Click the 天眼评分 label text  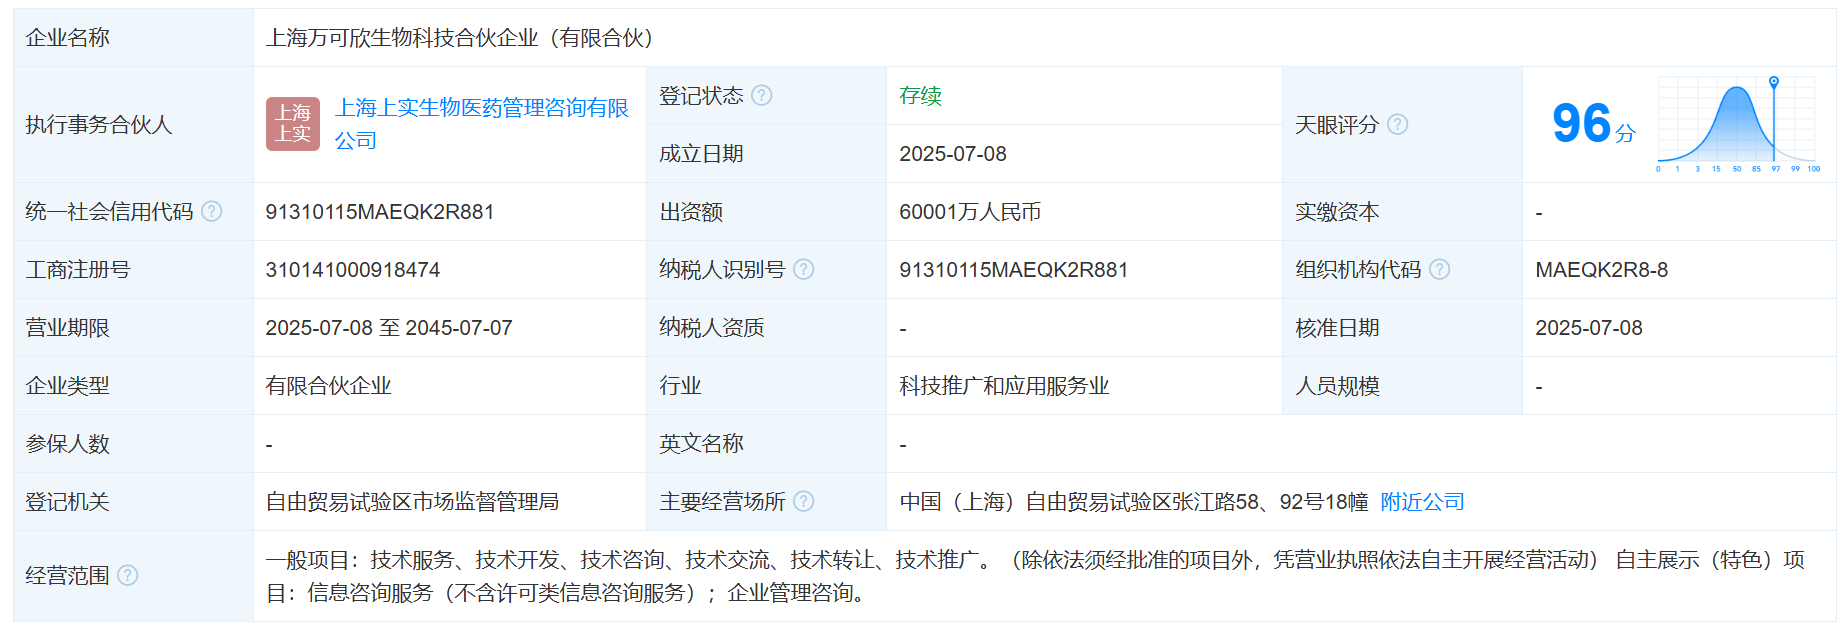click(x=1337, y=125)
